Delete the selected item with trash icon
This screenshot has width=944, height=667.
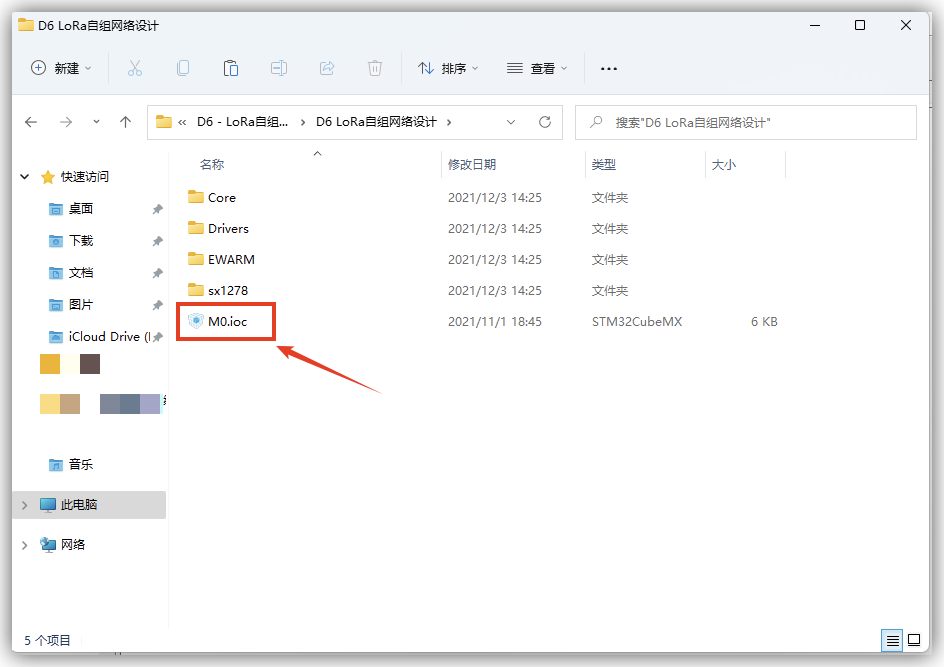pyautogui.click(x=375, y=69)
